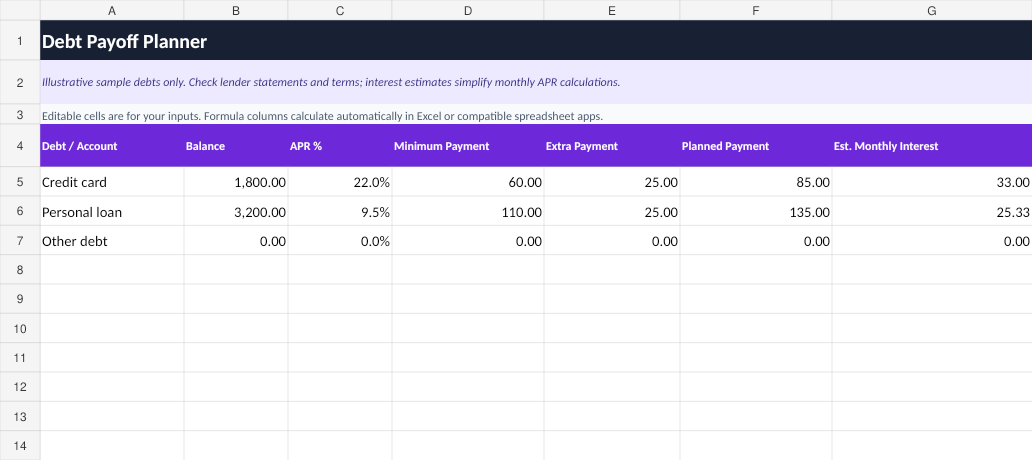Select the select-all corner box

coord(20,10)
